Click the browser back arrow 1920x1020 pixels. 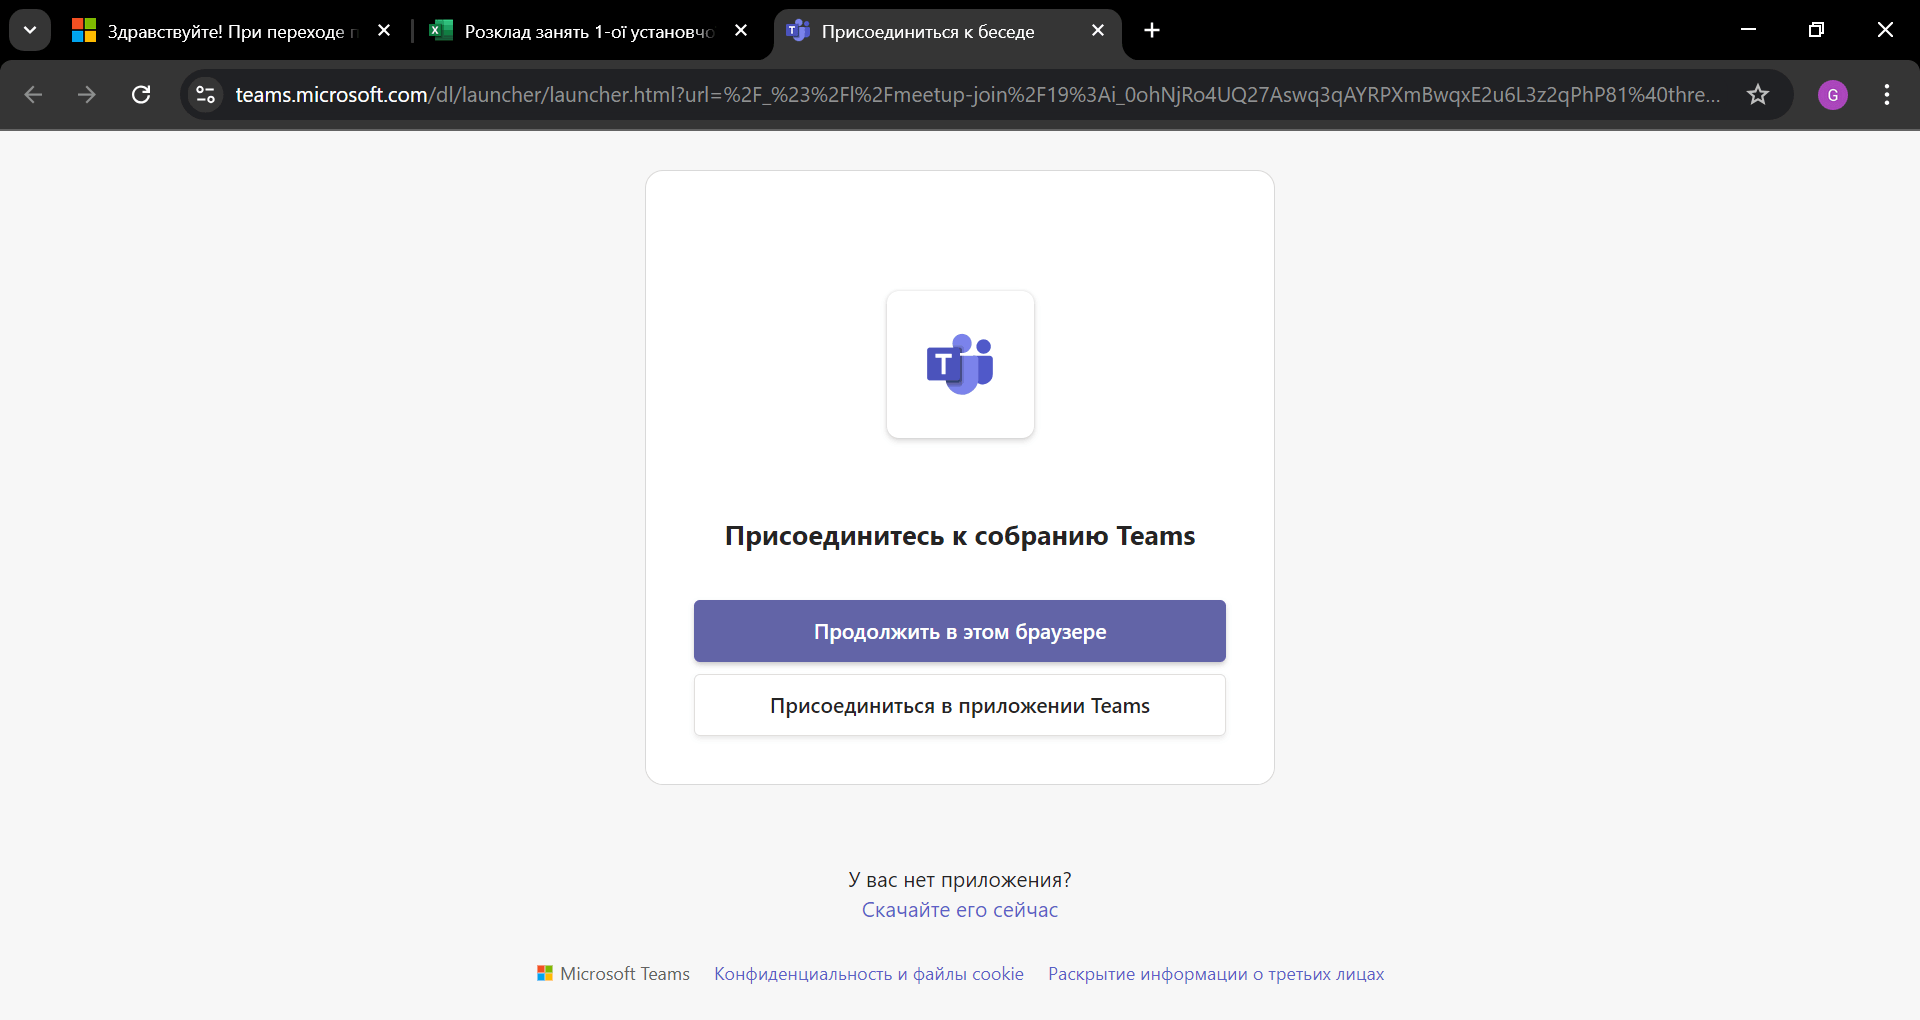(x=33, y=95)
